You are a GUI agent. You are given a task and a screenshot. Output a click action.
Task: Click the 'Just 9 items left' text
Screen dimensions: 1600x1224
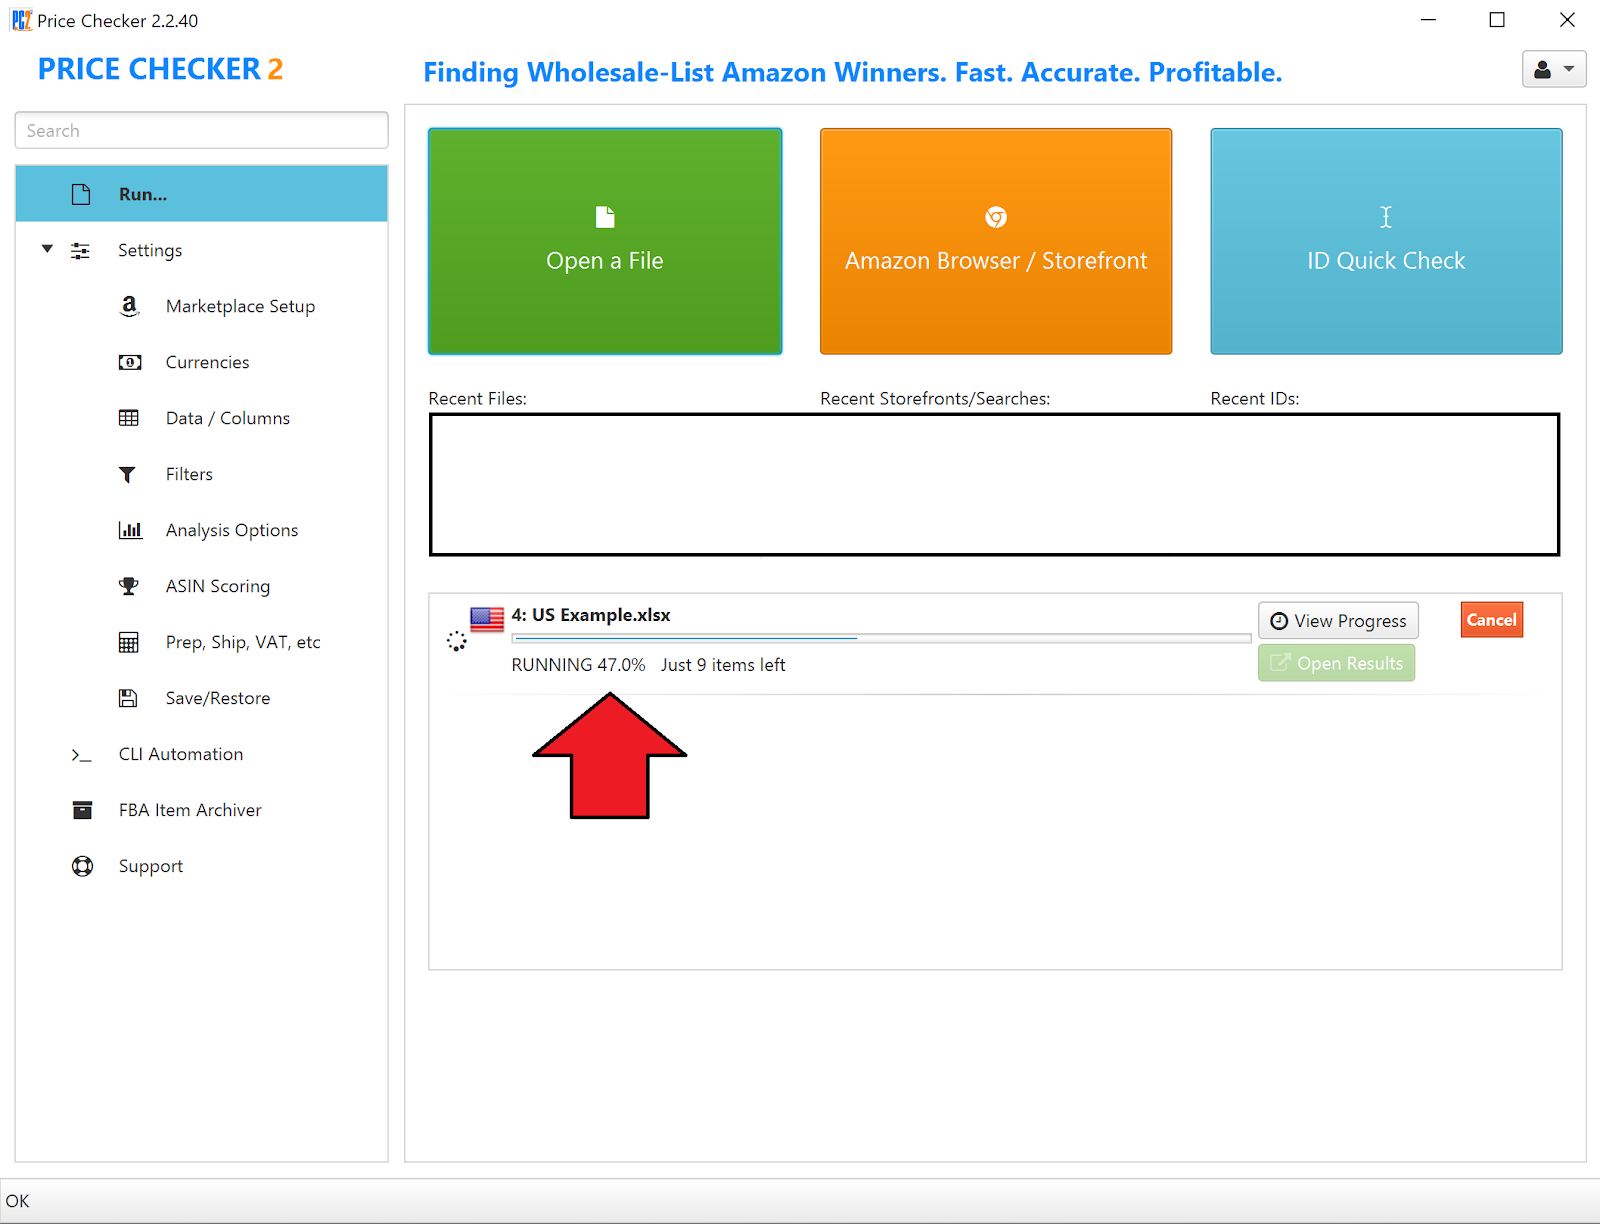point(723,665)
